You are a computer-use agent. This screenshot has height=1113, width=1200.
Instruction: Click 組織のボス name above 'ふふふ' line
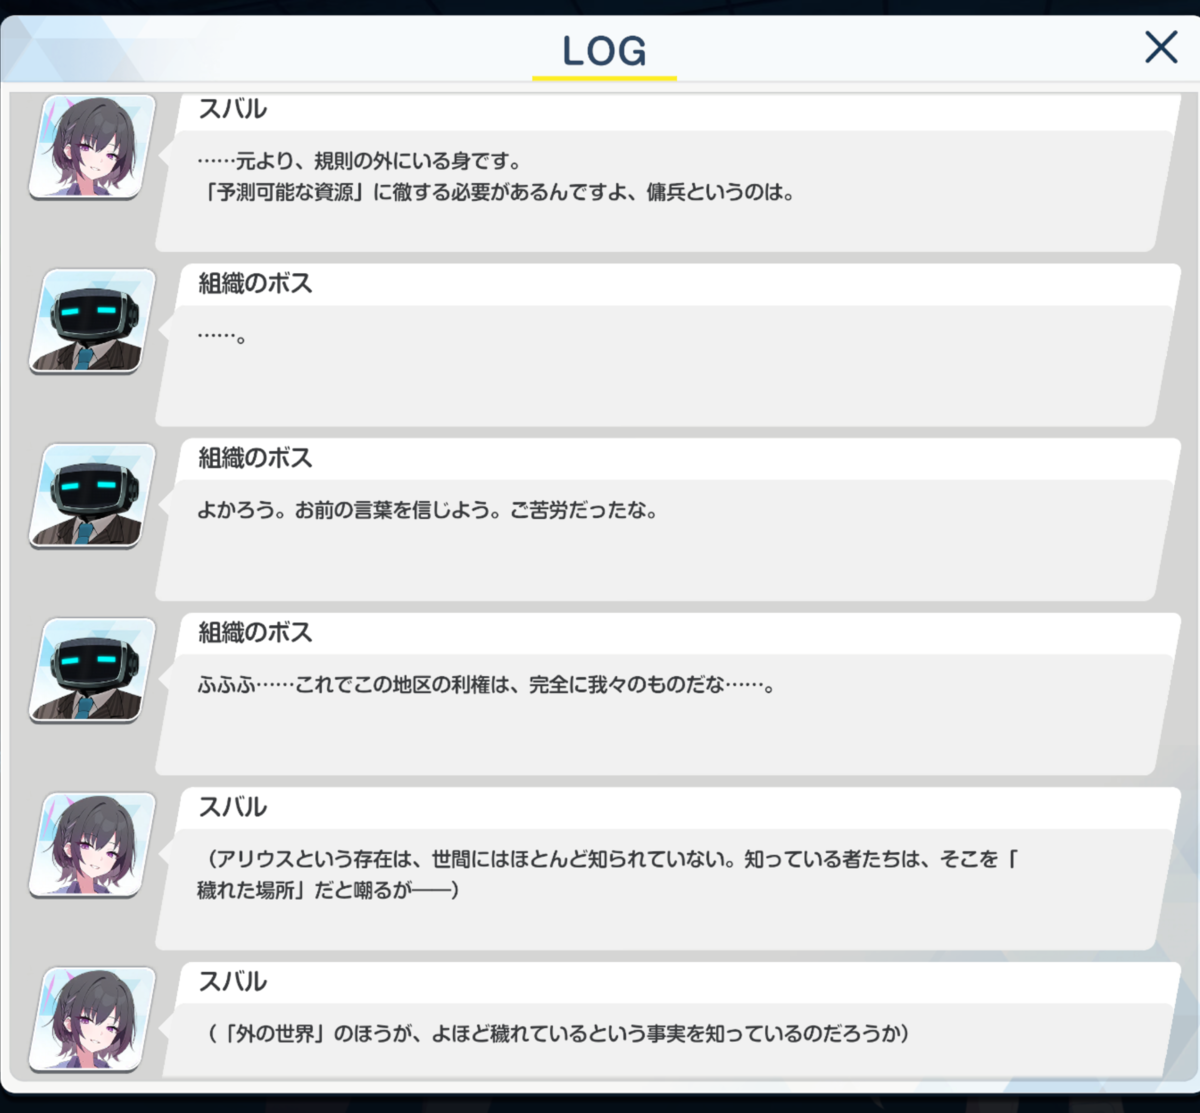[255, 633]
